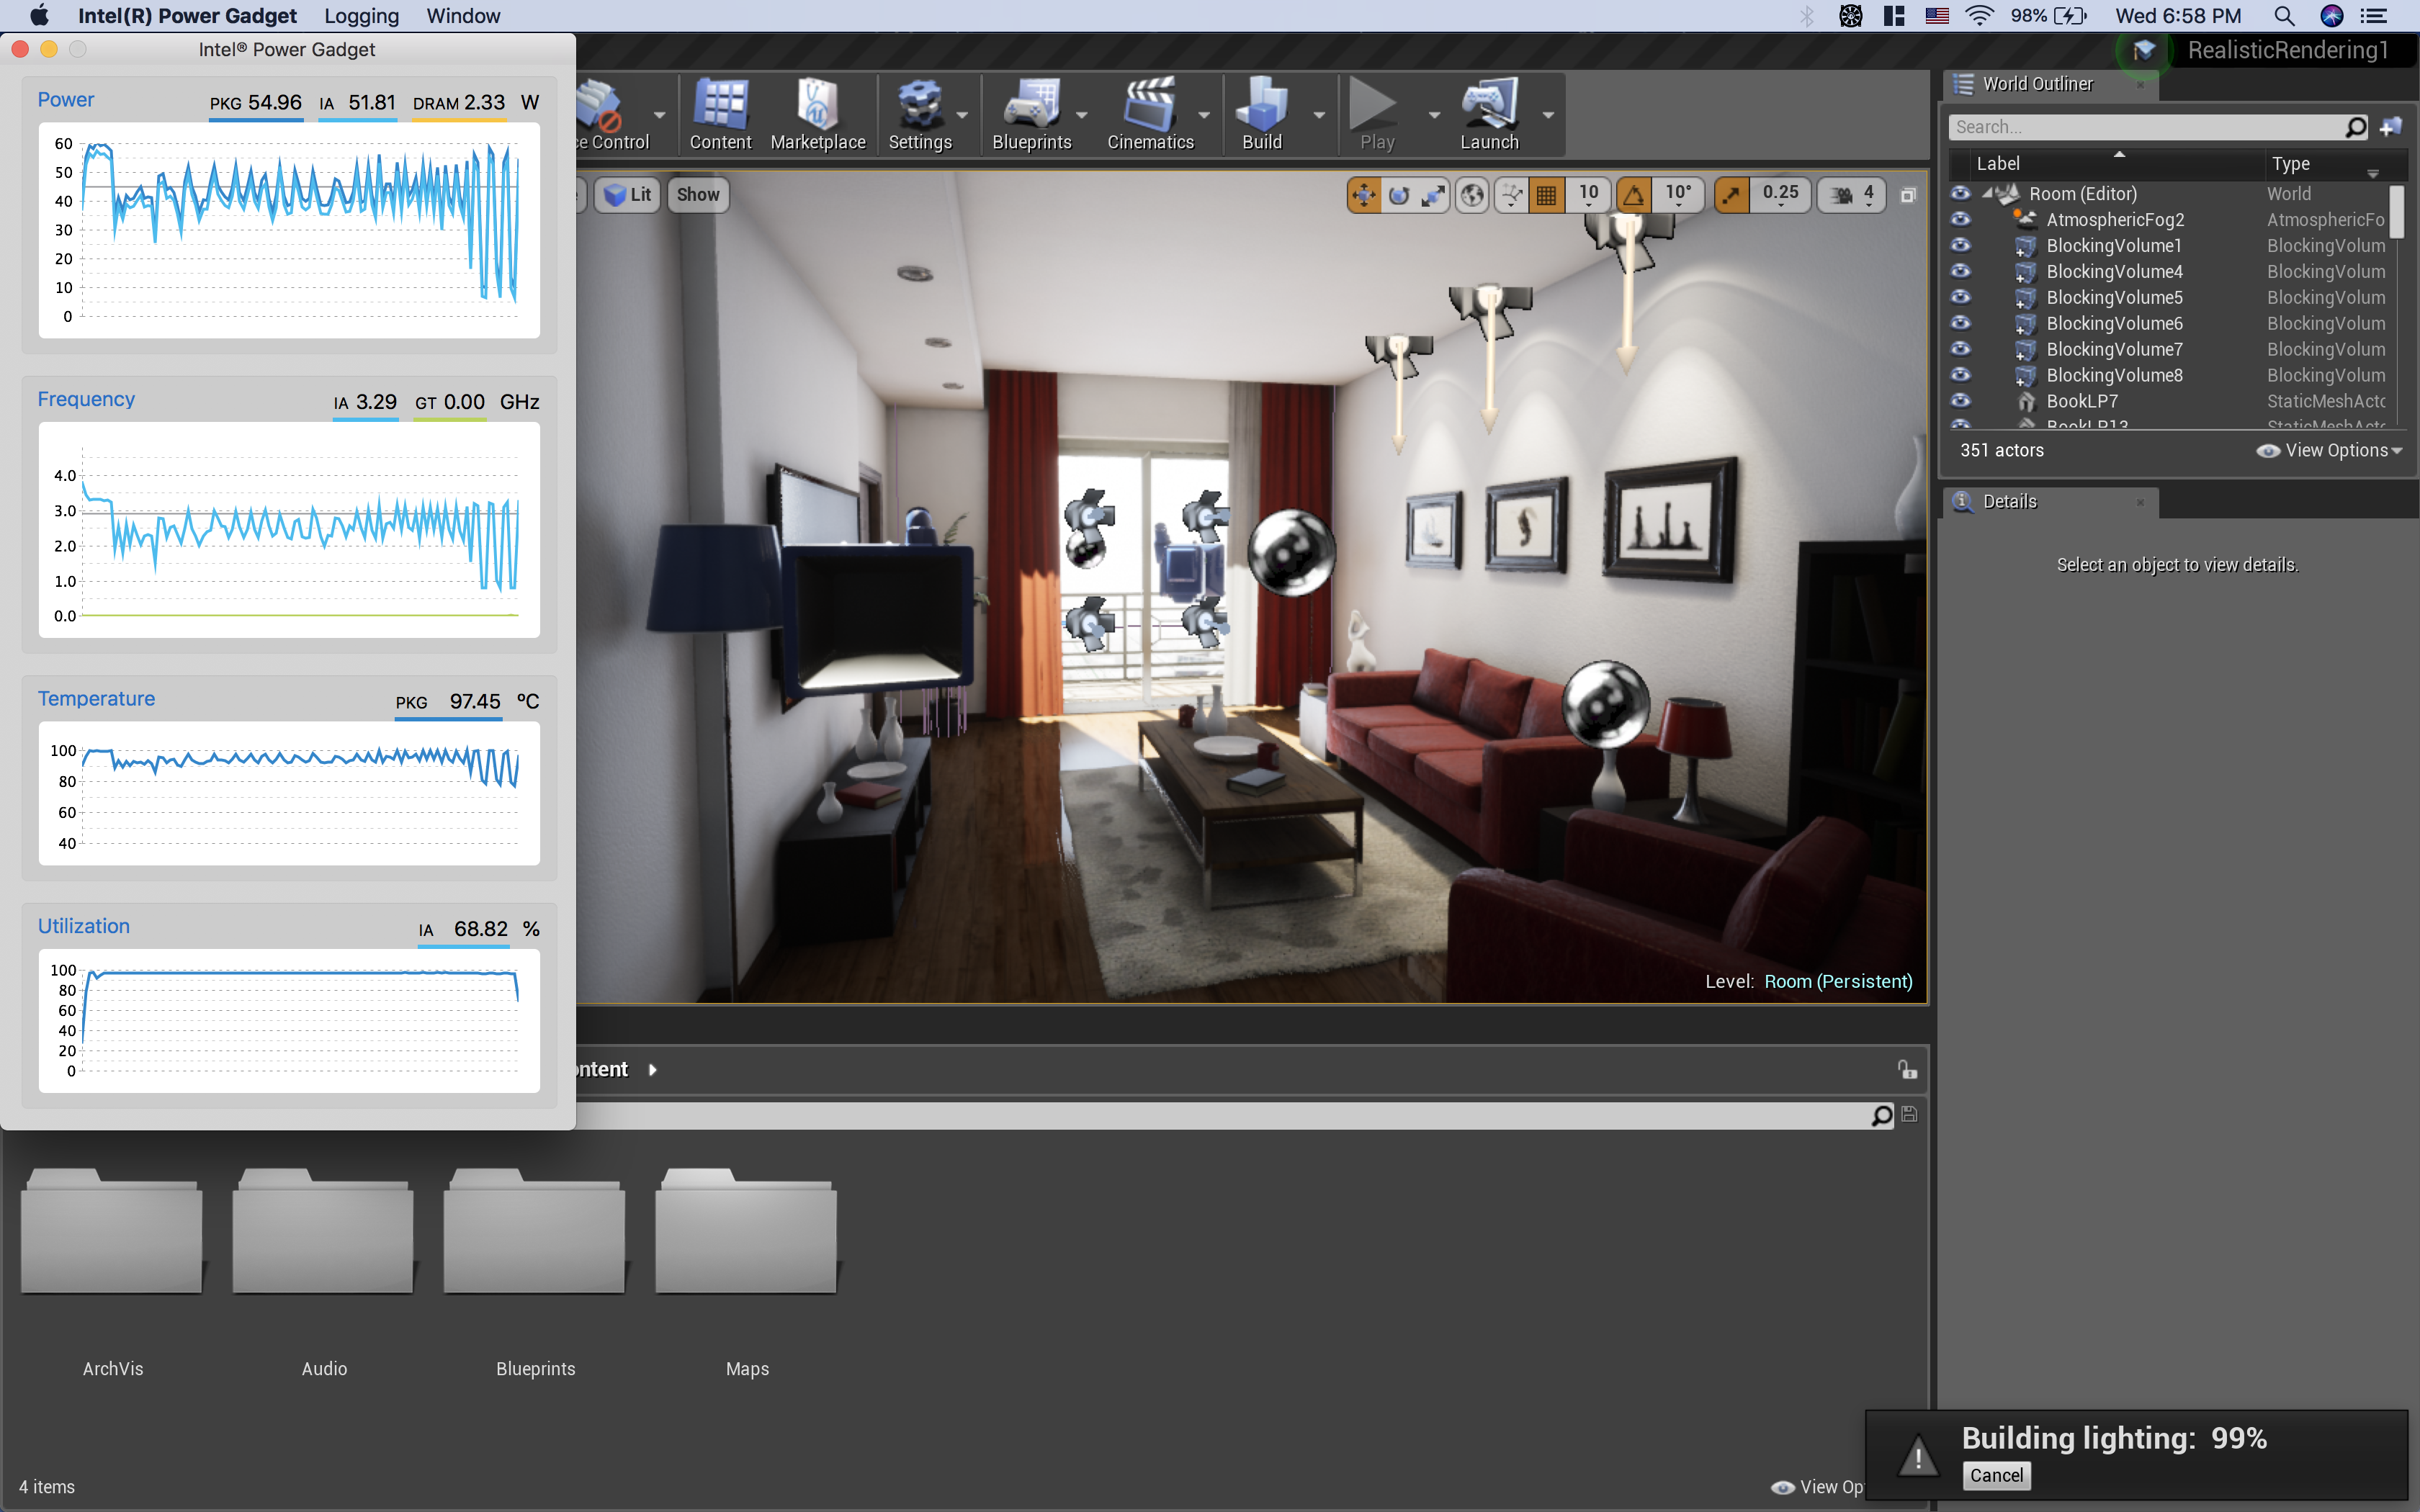Image resolution: width=2420 pixels, height=1512 pixels.
Task: Click the world coordinate system globe icon
Action: 1472,196
